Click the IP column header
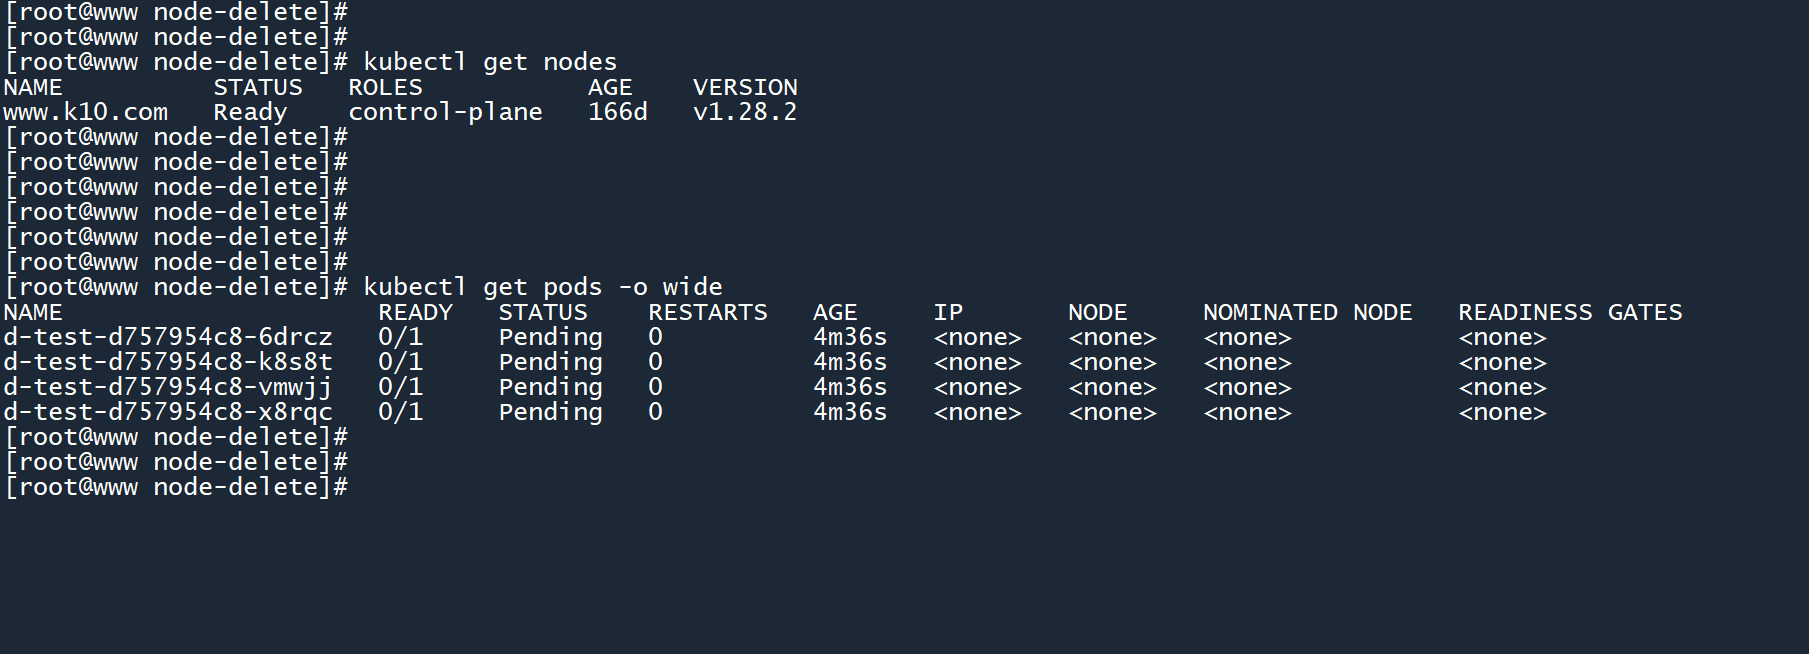 (x=948, y=312)
